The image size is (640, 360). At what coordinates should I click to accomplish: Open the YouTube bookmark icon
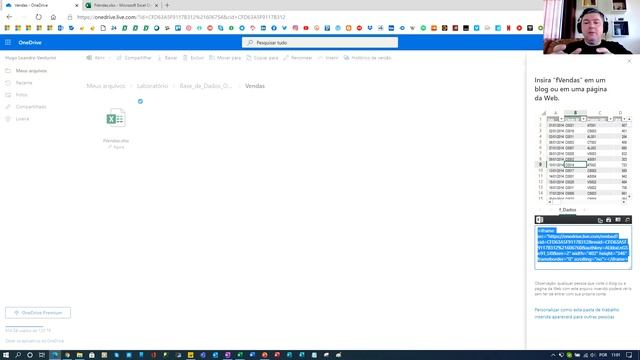(306, 28)
